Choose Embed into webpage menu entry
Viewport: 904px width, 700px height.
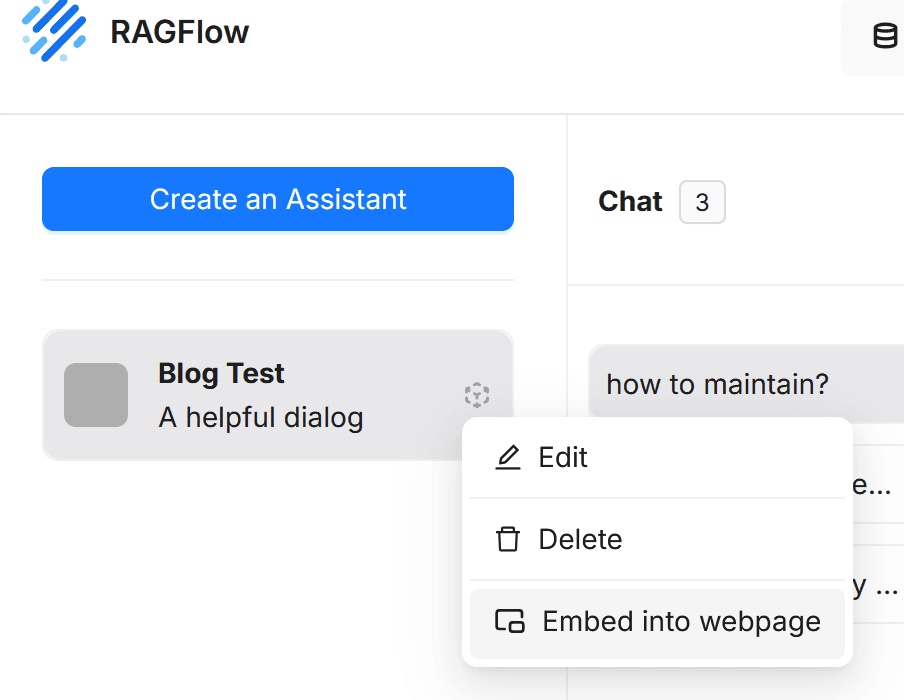coord(681,621)
